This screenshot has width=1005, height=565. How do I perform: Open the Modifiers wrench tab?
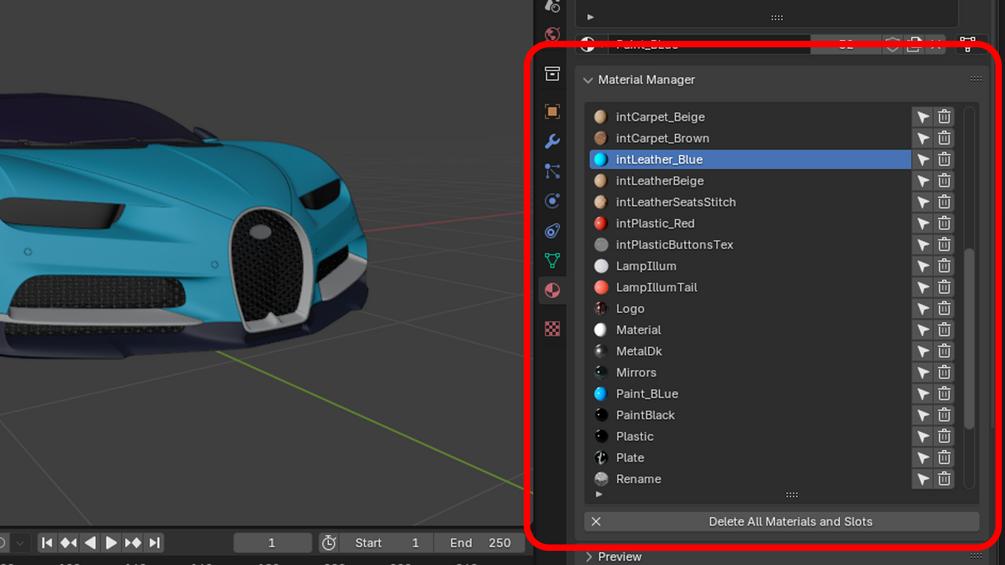tap(552, 141)
